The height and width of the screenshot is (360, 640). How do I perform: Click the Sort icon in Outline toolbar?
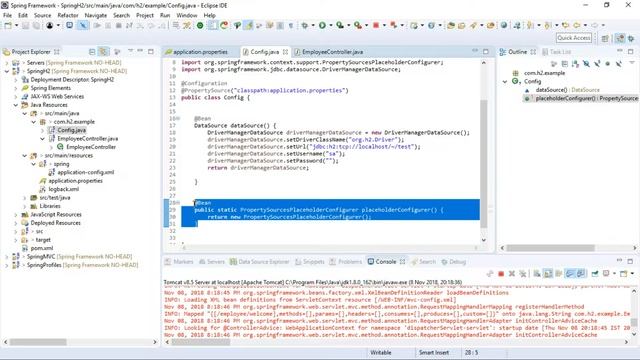point(576,64)
